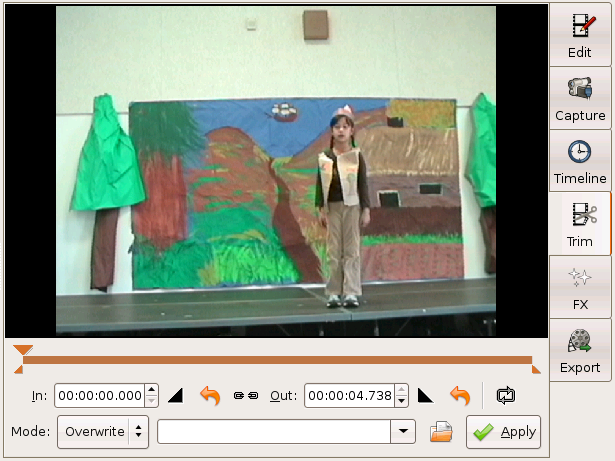Switch to the Capture tab
This screenshot has height=461, width=615.
(580, 98)
